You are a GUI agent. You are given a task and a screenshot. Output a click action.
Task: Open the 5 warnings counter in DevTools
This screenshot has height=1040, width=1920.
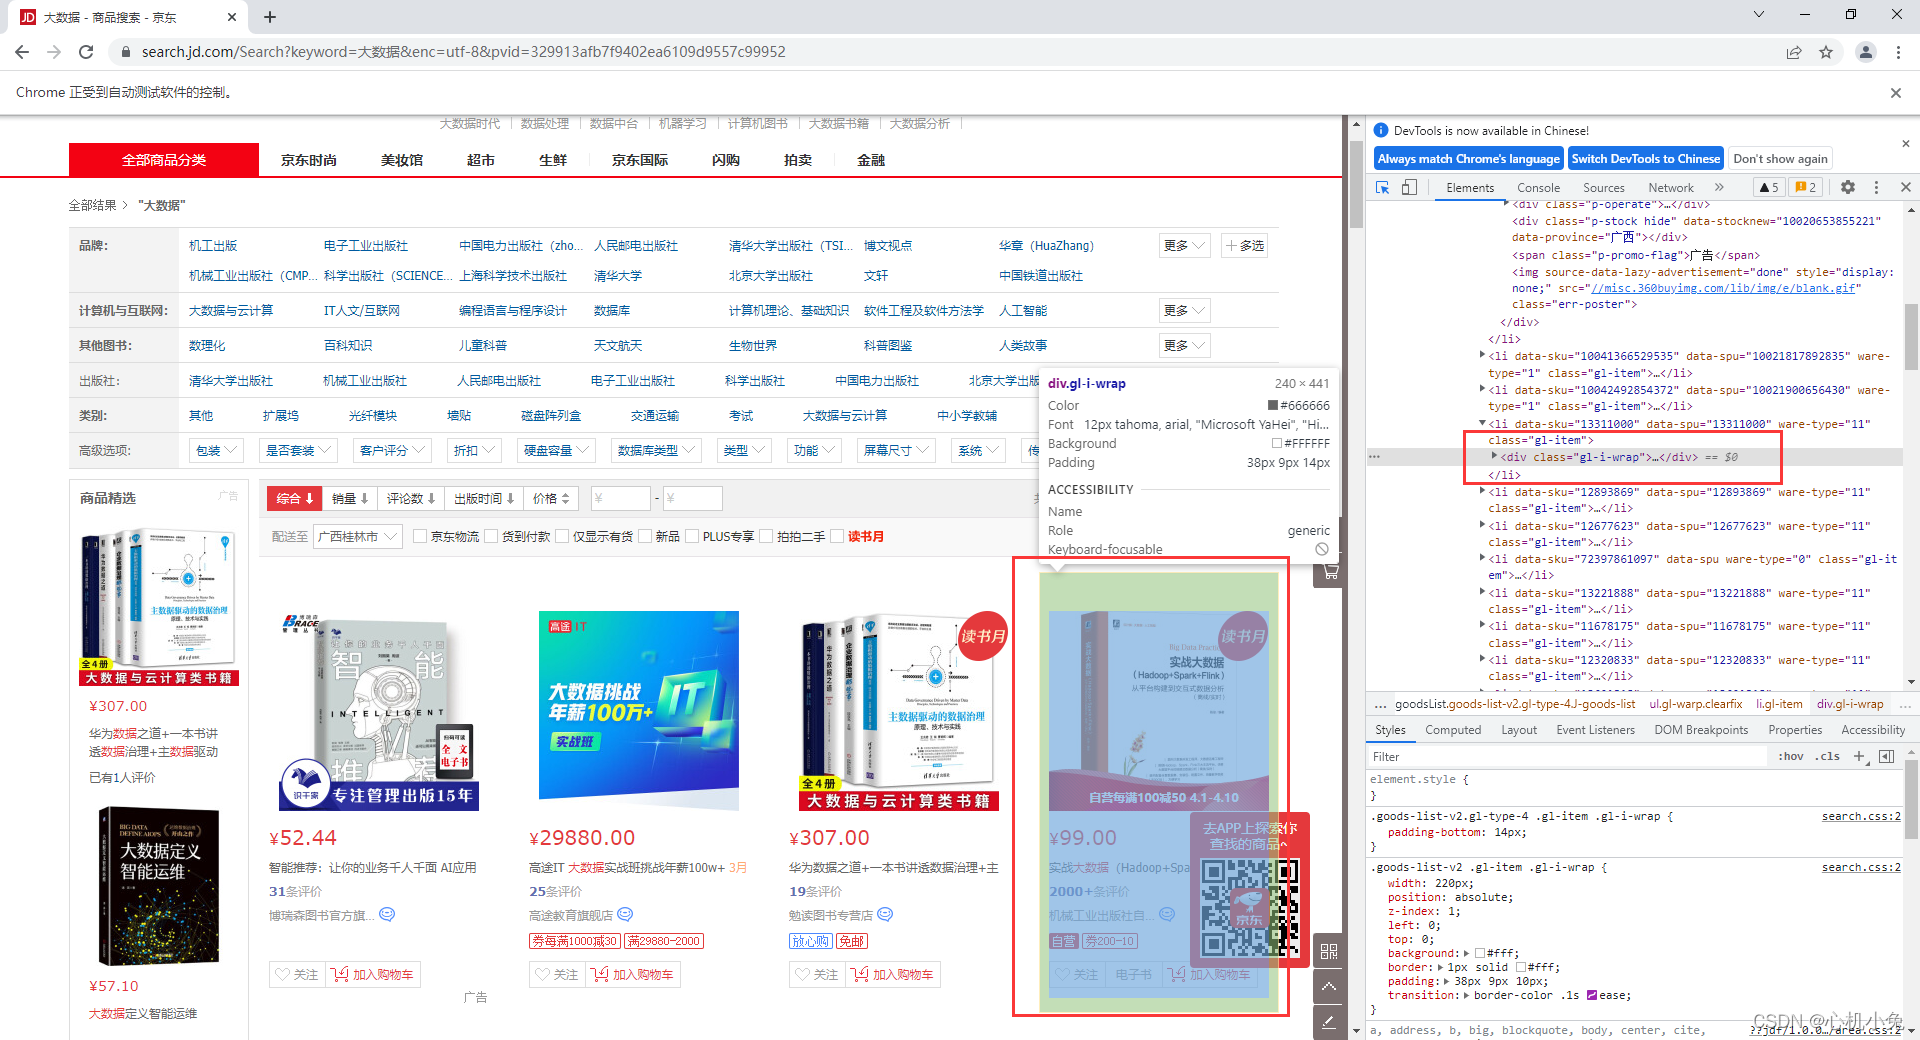[x=1769, y=187]
